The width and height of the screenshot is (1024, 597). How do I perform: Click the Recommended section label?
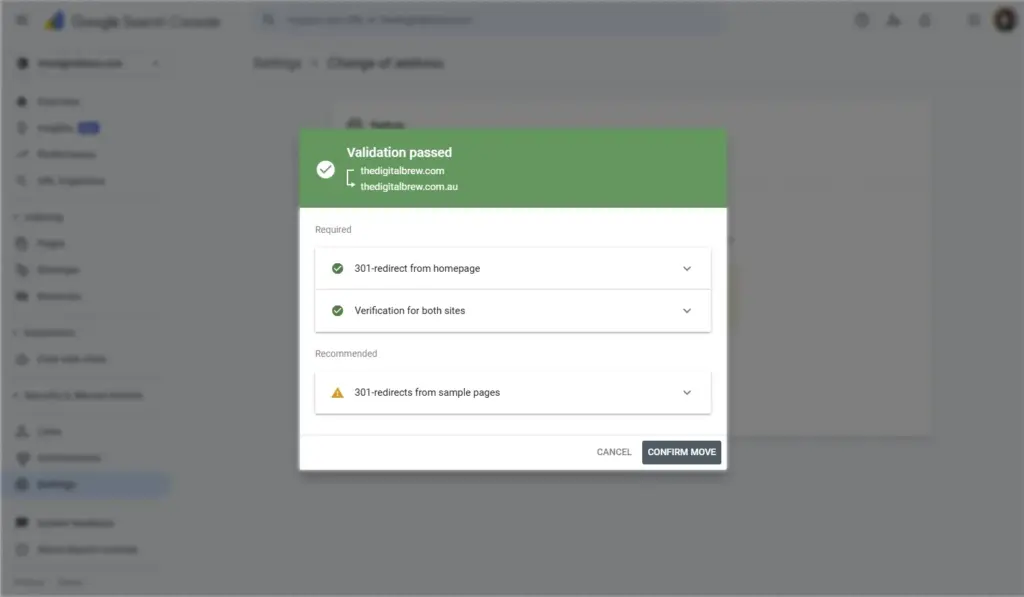(346, 353)
